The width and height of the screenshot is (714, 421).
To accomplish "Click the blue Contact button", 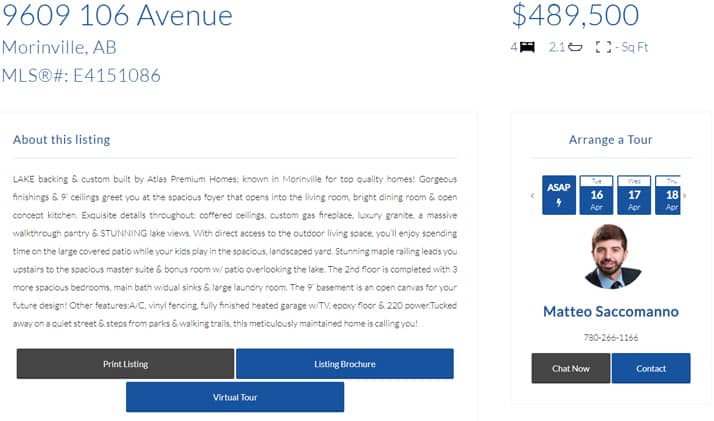I will pos(651,368).
